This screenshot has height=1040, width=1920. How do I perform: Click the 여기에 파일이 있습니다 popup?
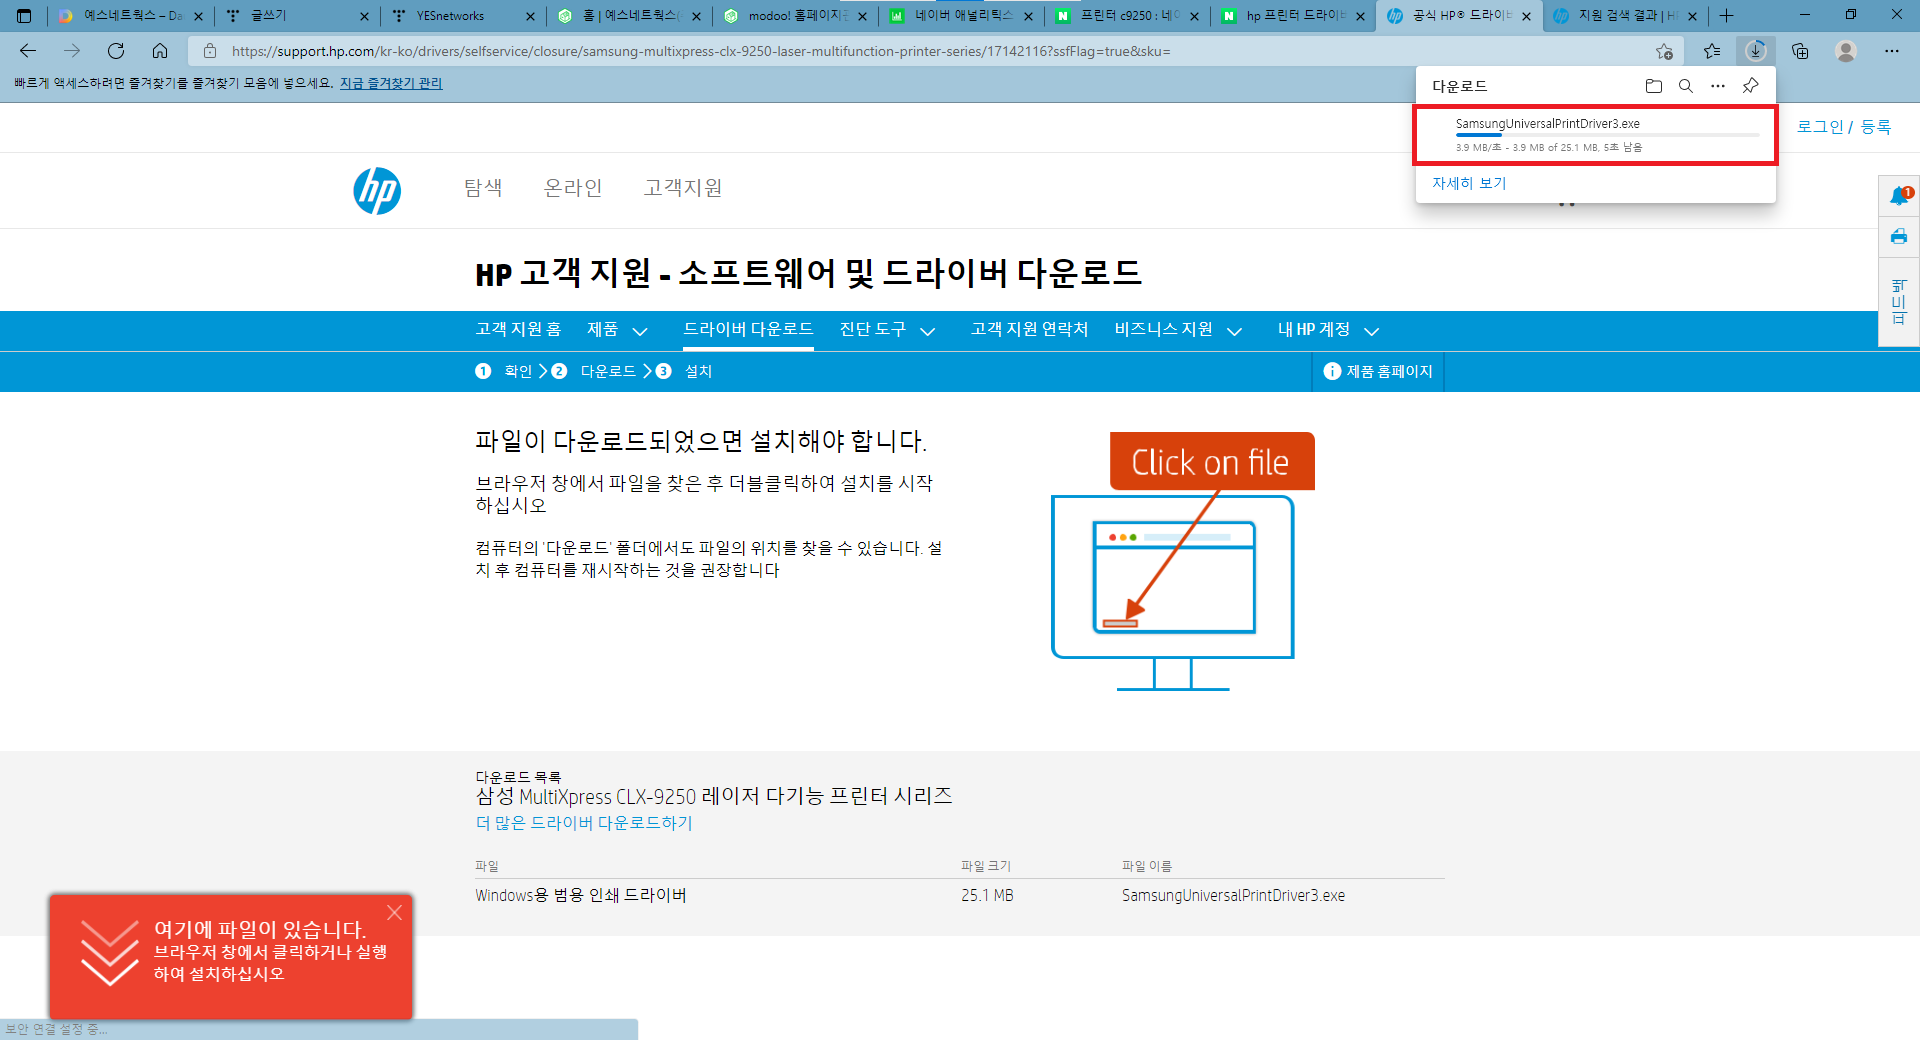231,957
